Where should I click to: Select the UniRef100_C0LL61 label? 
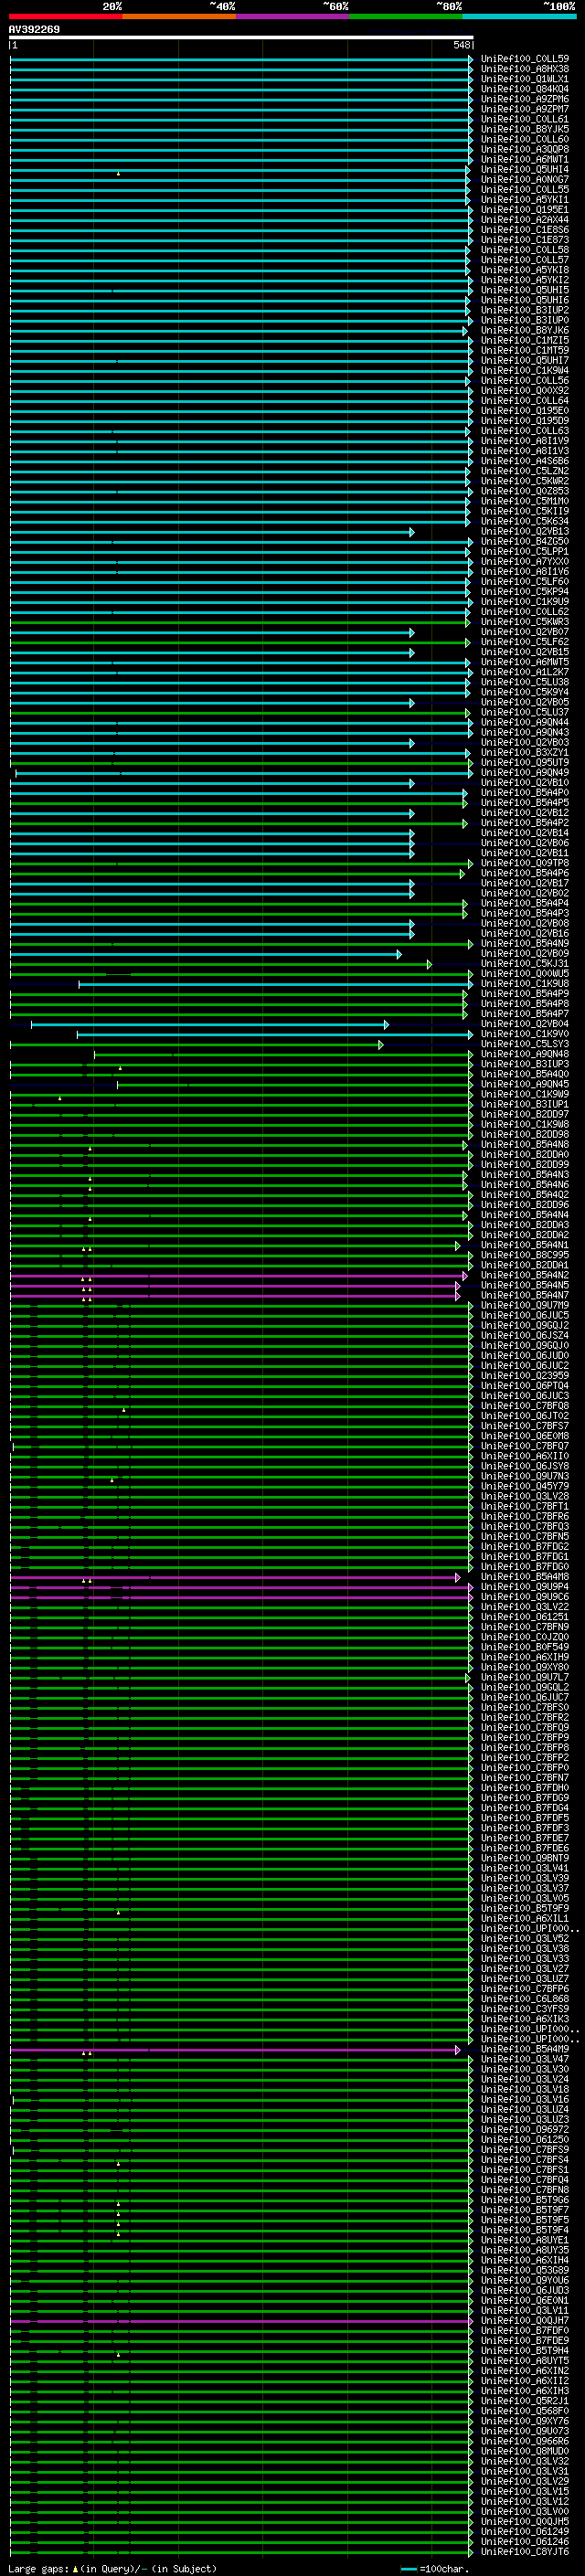click(525, 119)
